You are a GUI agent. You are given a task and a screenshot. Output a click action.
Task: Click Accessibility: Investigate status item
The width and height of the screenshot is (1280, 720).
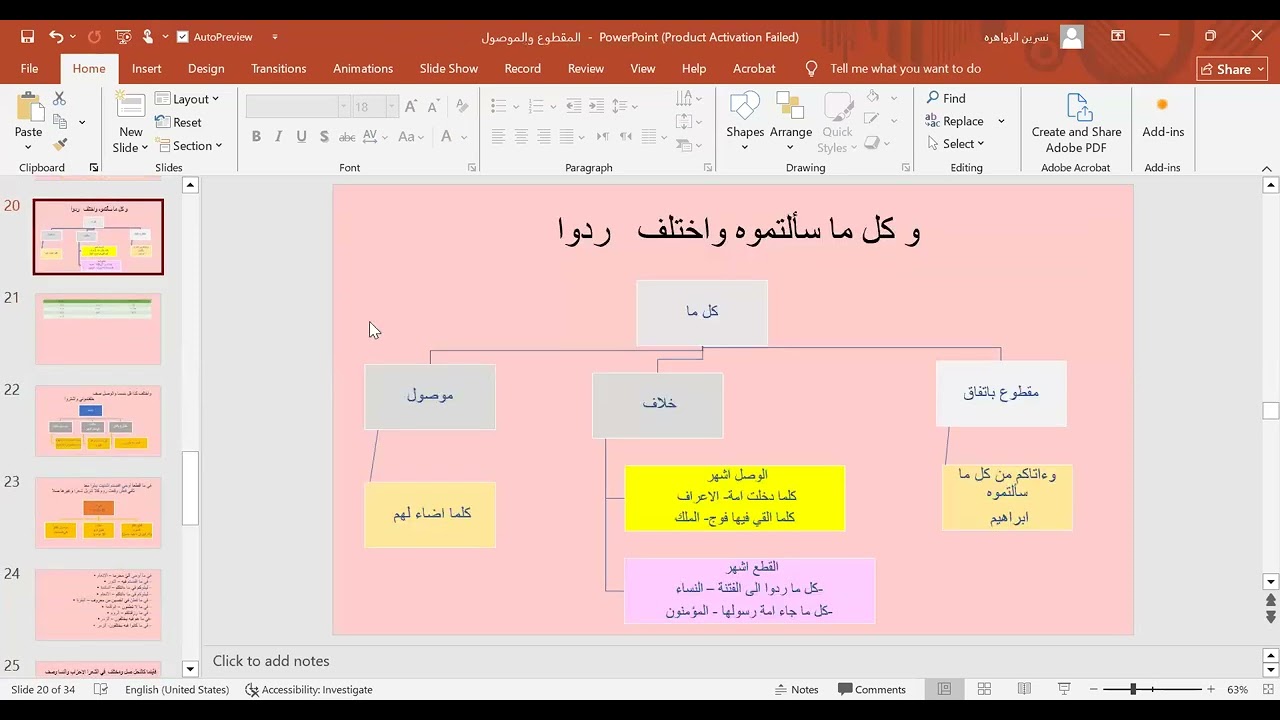[309, 689]
